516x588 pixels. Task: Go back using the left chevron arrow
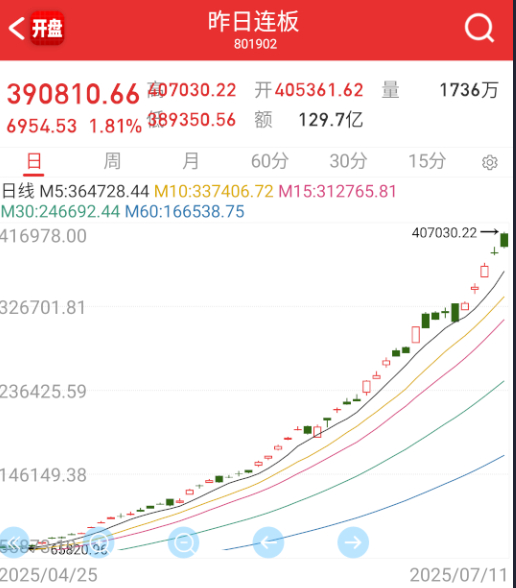point(17,28)
